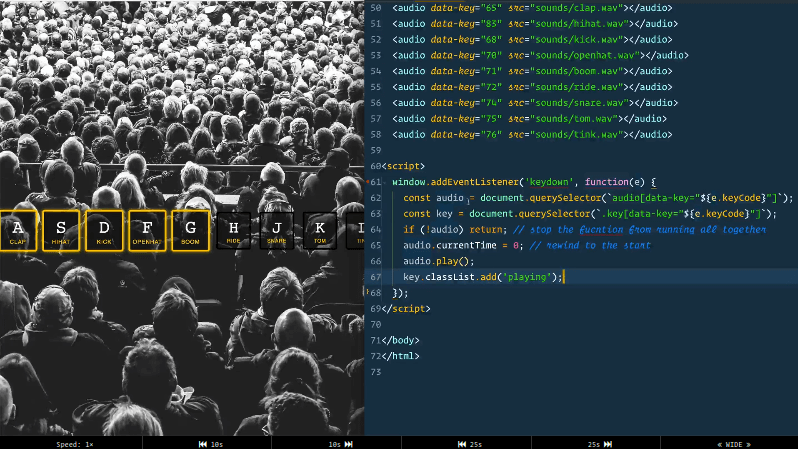The height and width of the screenshot is (449, 798).
Task: Click 'sounds/hihat.wav' source path
Action: tap(582, 23)
